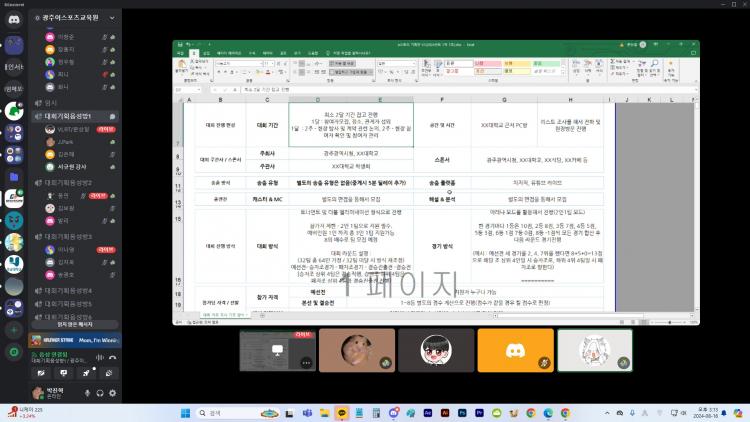The image size is (750, 422).
Task: Switch to the 페이지 레이아웃 ribbon tab
Action: 229,53
